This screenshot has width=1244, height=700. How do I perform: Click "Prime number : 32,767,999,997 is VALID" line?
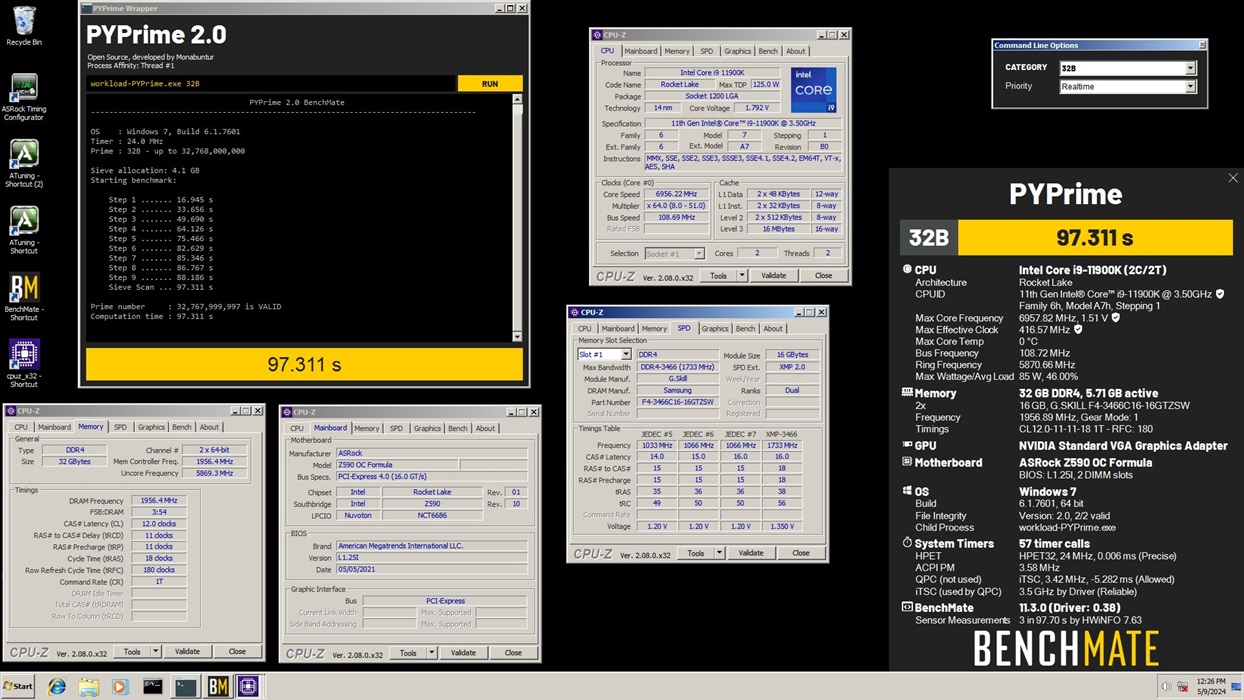coord(186,307)
